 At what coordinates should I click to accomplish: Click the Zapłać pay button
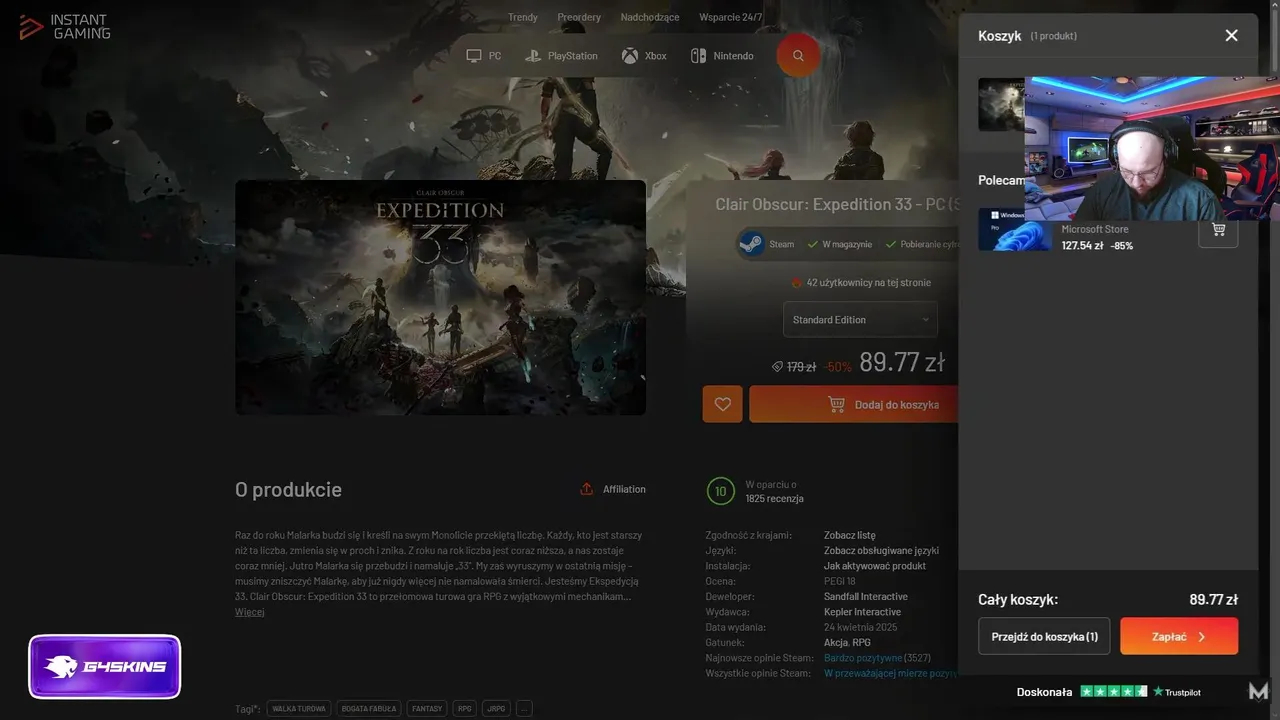[x=1179, y=636]
